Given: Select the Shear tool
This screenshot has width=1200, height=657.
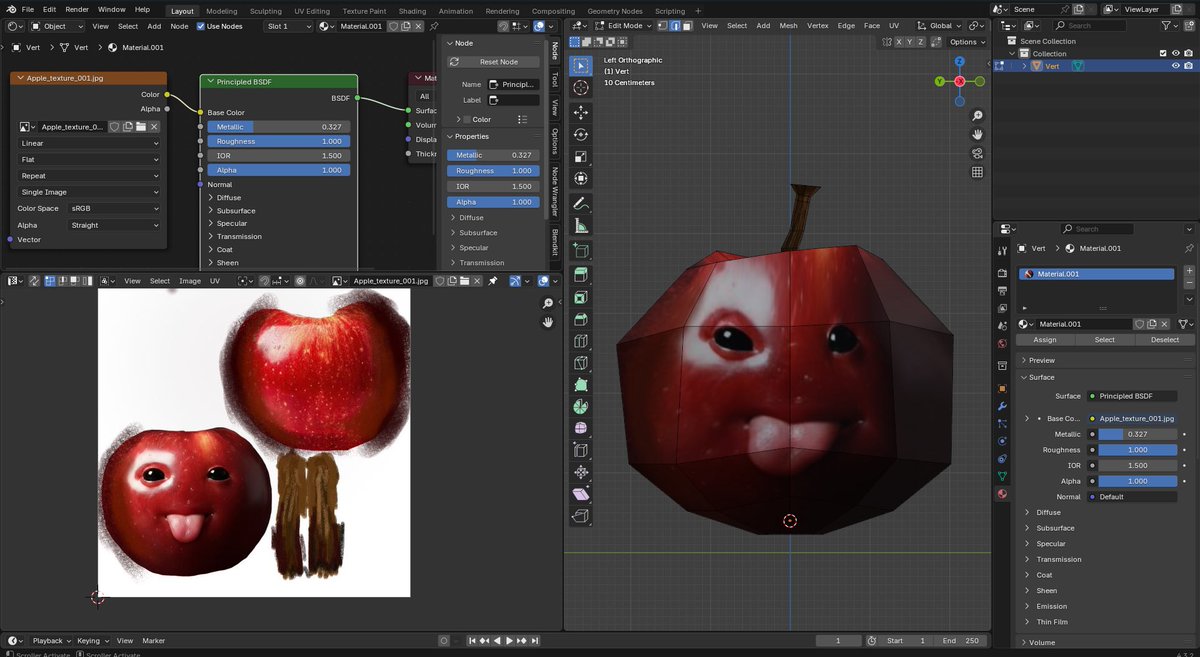Looking at the screenshot, I should [x=581, y=494].
